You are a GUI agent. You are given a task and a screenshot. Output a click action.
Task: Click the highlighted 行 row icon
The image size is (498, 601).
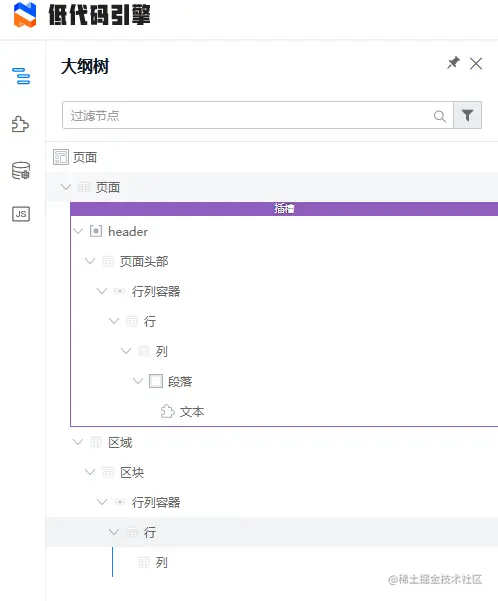click(x=131, y=532)
